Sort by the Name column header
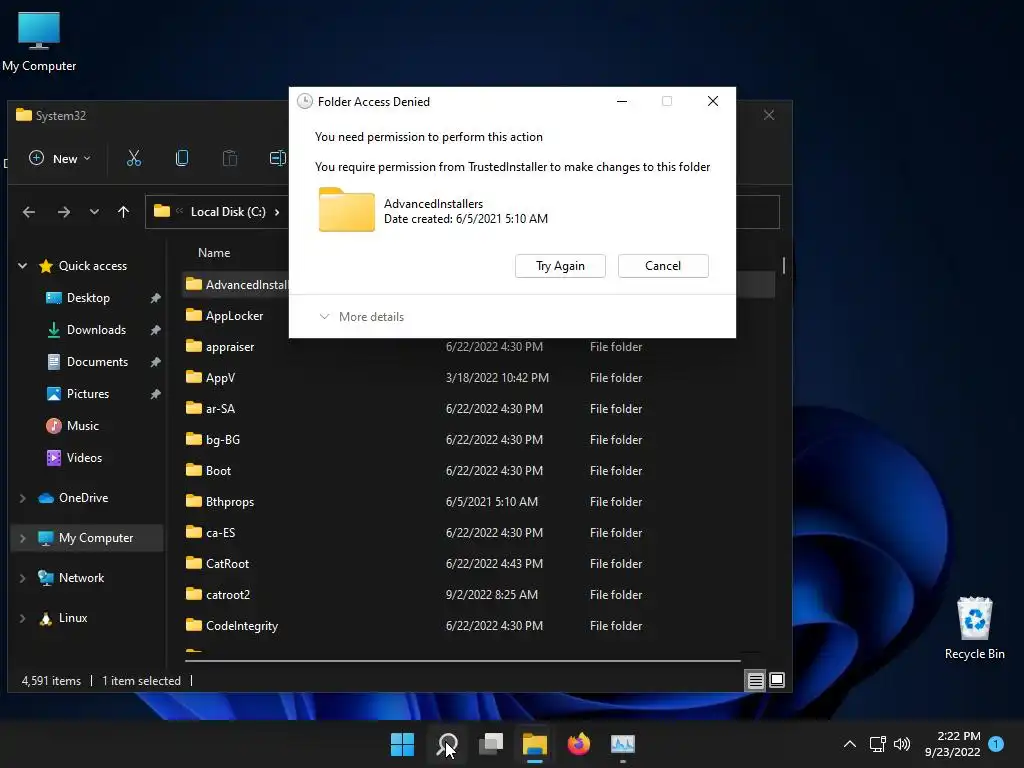Screen dimensions: 1024x768 tap(214, 253)
